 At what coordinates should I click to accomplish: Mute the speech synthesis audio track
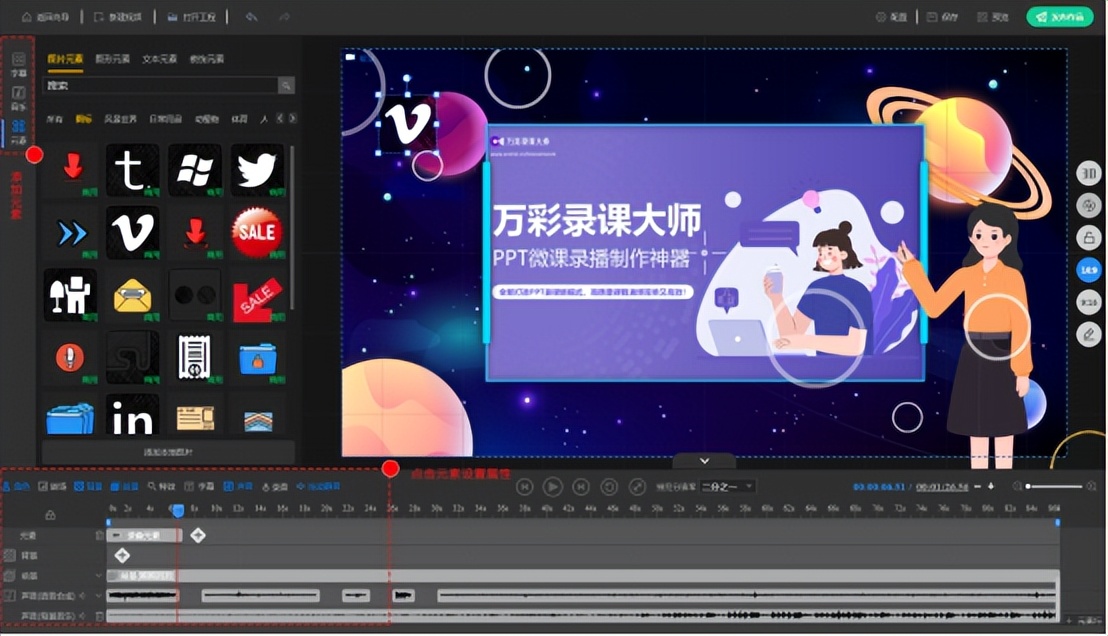pos(81,595)
